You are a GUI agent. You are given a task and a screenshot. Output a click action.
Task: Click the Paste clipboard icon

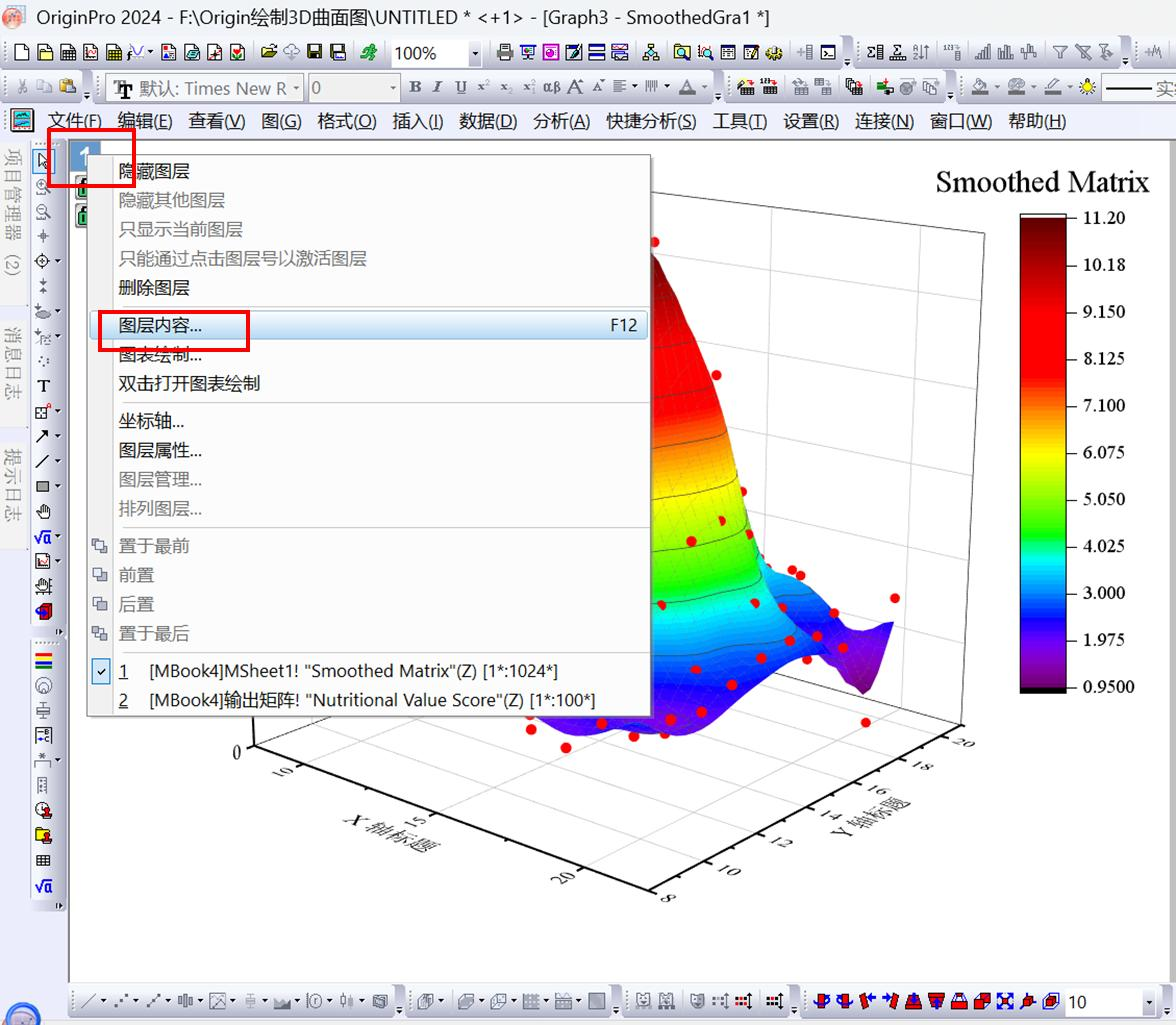tap(68, 88)
